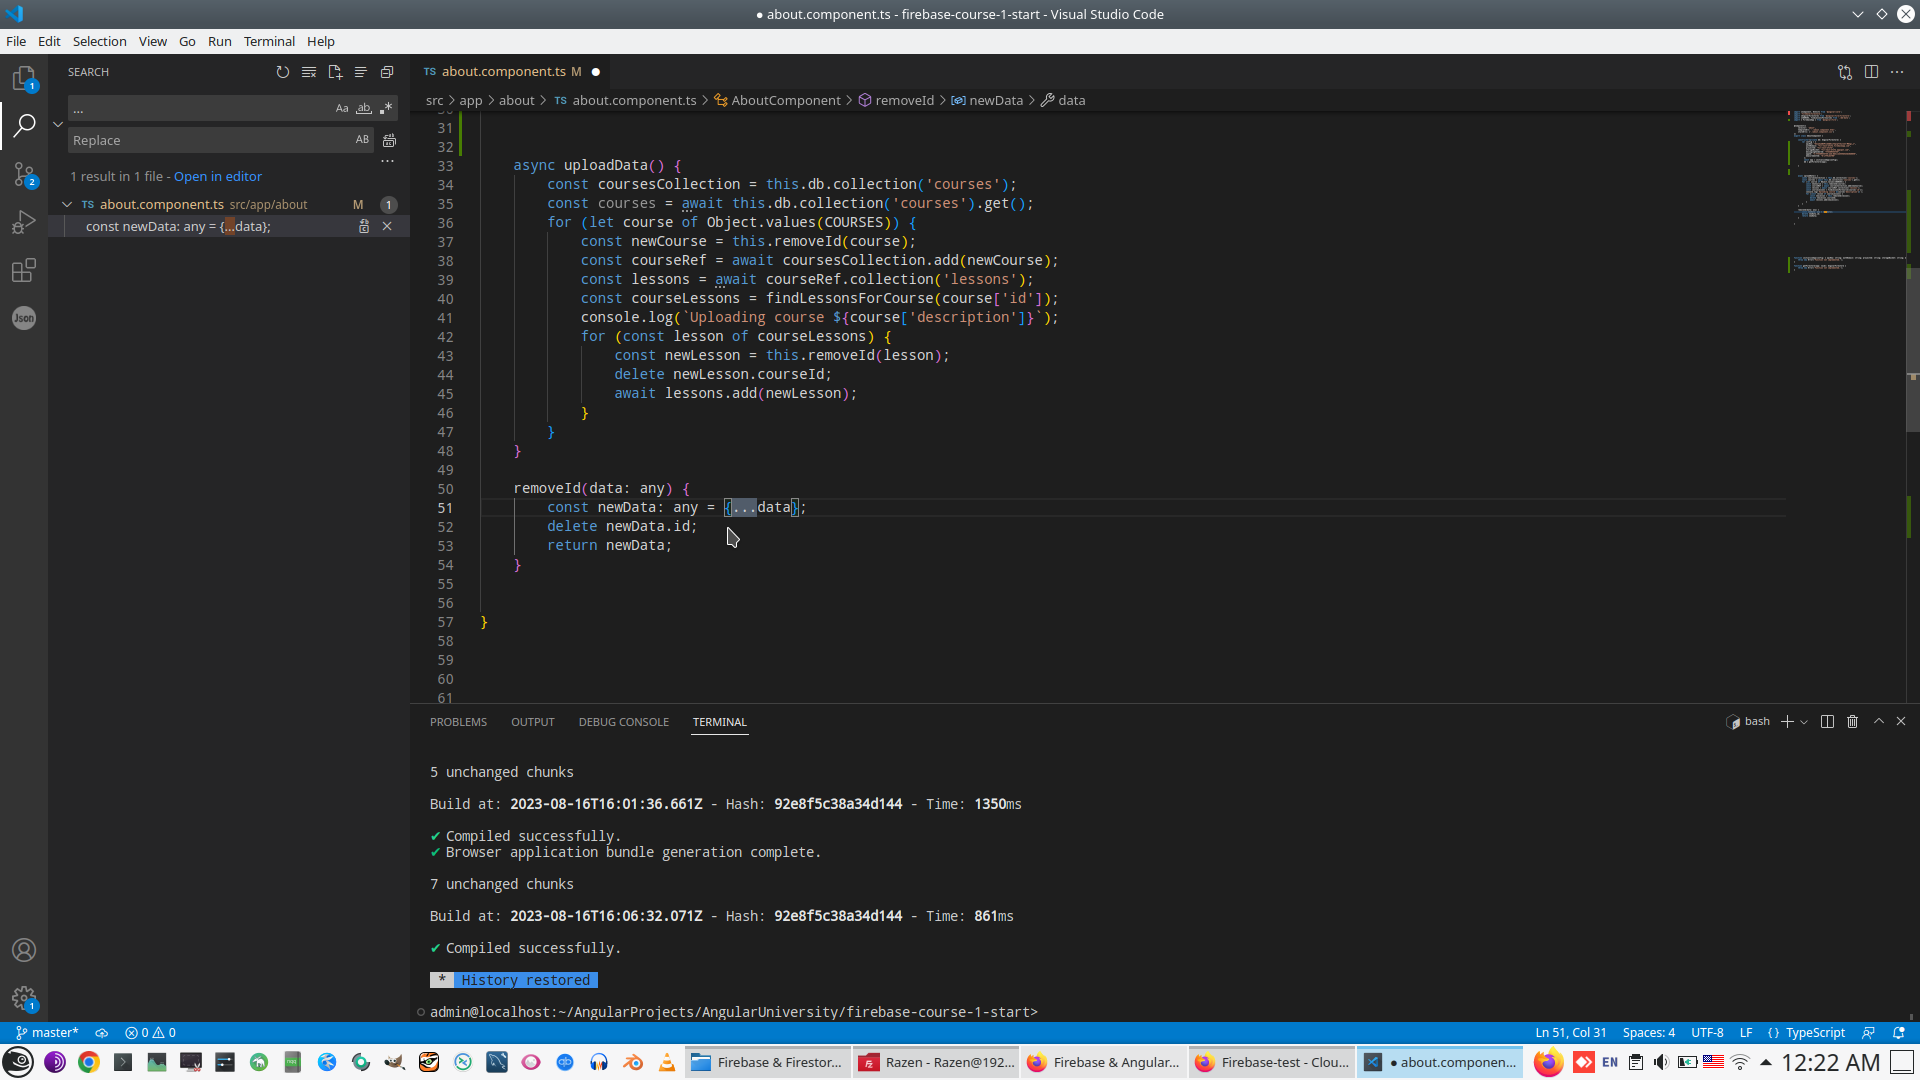Toggle Use Regular Expression in search
Screen dimensions: 1920x1080
[x=386, y=108]
